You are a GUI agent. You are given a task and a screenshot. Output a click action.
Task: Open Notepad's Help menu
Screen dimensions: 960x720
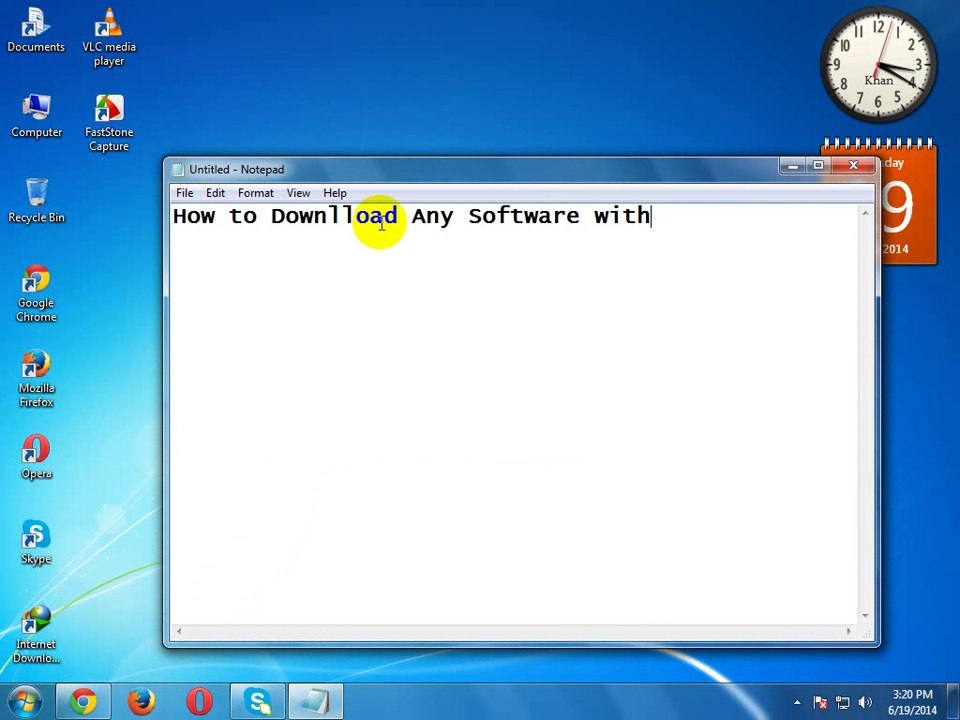coord(335,193)
